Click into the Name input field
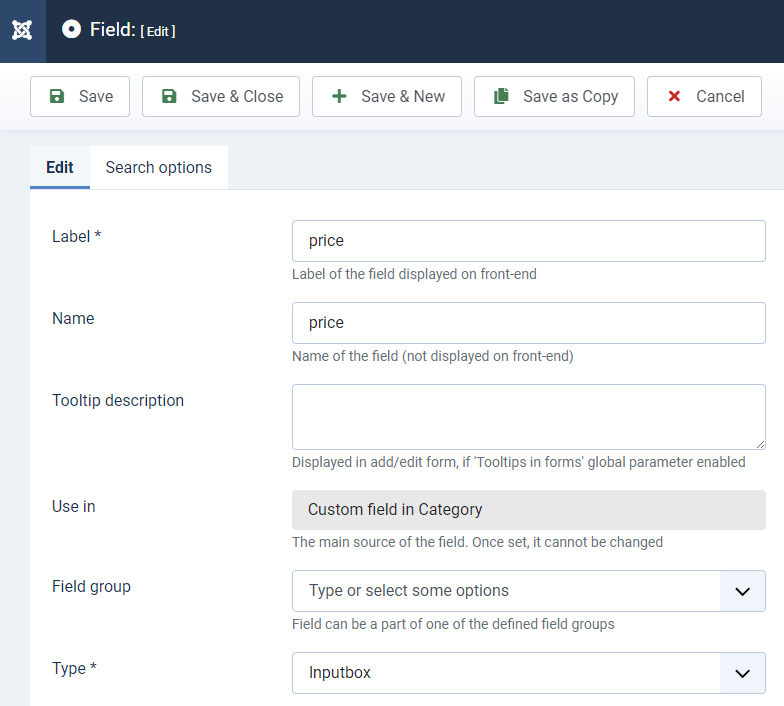This screenshot has height=706, width=784. coord(528,323)
